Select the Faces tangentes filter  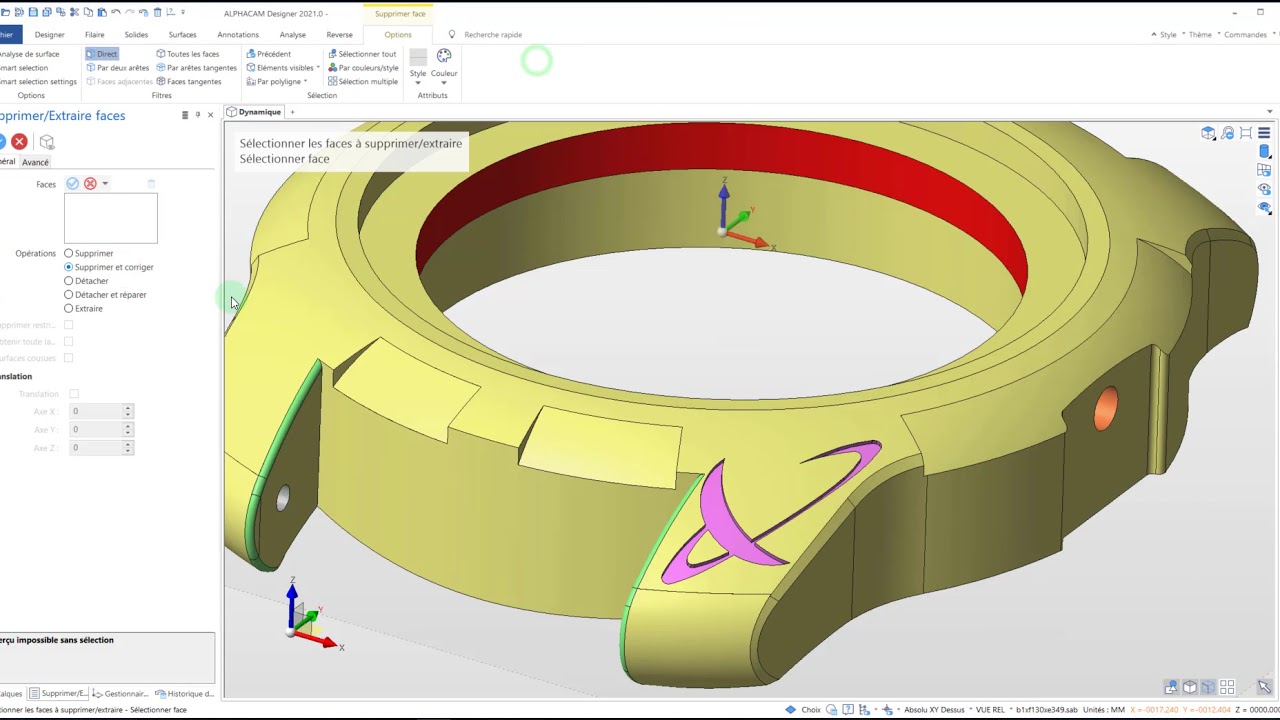click(x=189, y=82)
